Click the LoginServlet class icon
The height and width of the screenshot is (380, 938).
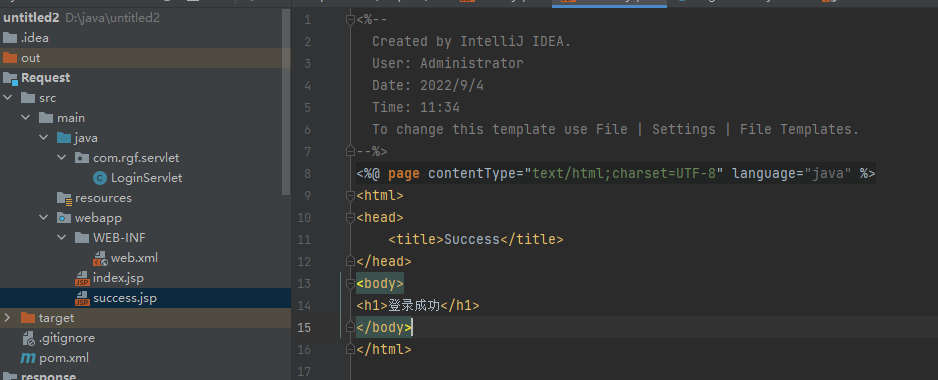point(100,178)
